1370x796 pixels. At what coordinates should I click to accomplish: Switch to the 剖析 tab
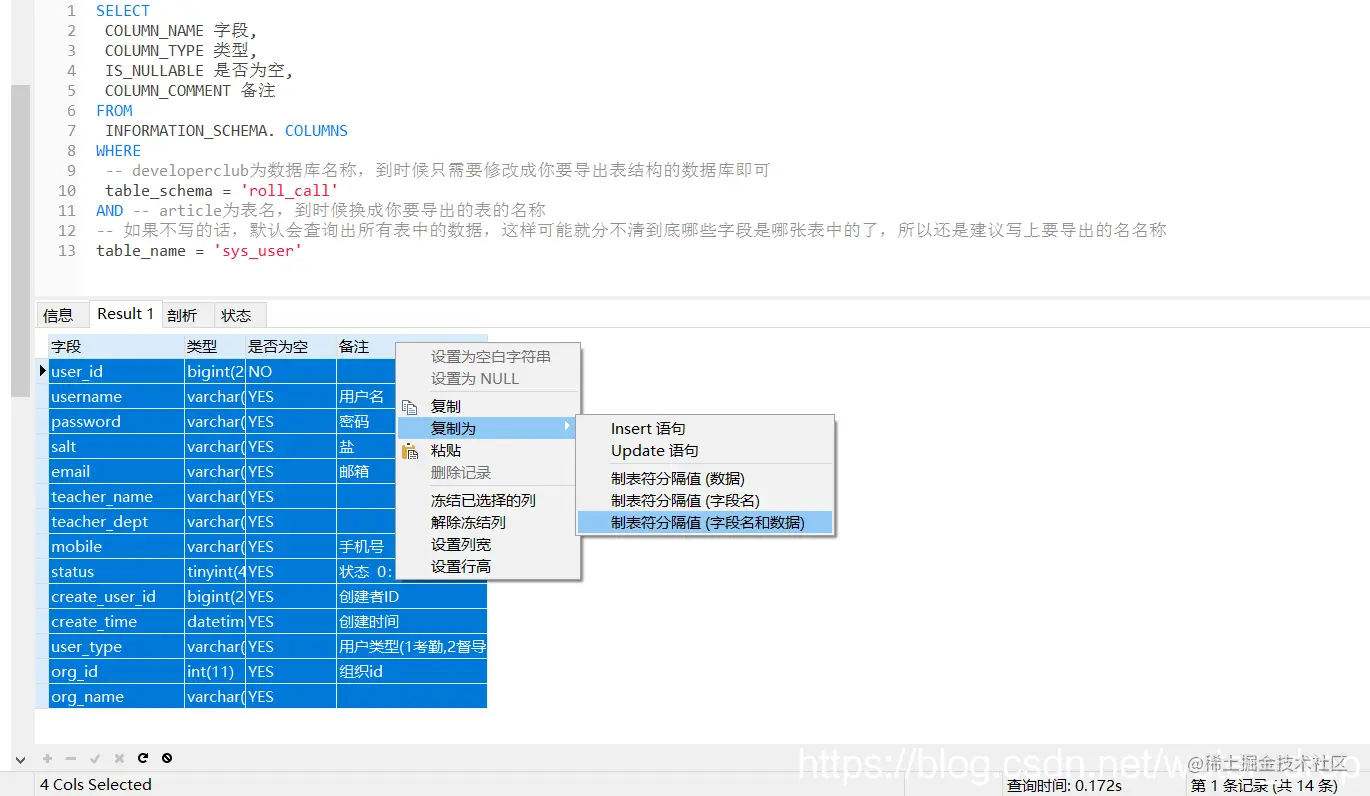pos(183,314)
